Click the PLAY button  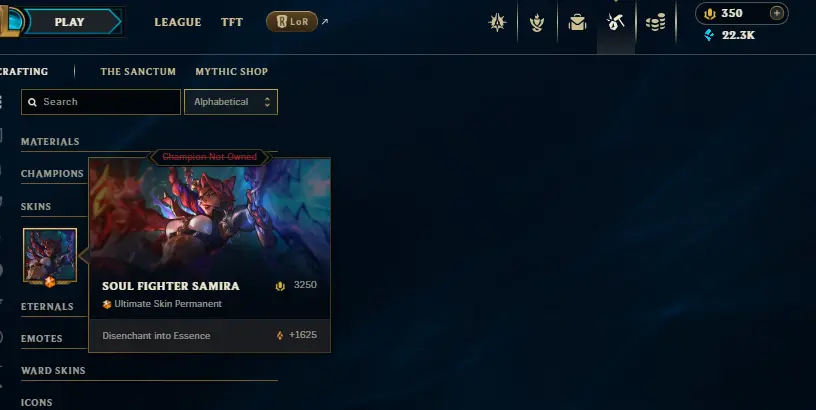tap(70, 22)
